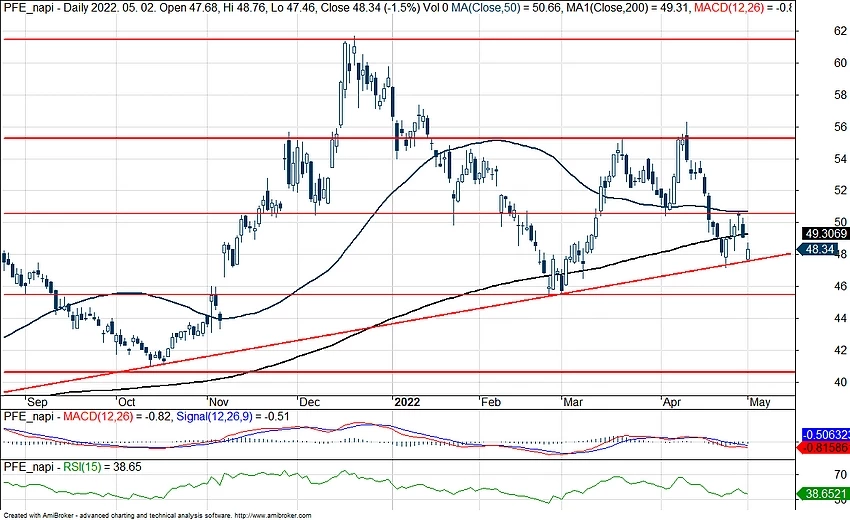Click the 'Oct' month label on time axis

(x=126, y=402)
